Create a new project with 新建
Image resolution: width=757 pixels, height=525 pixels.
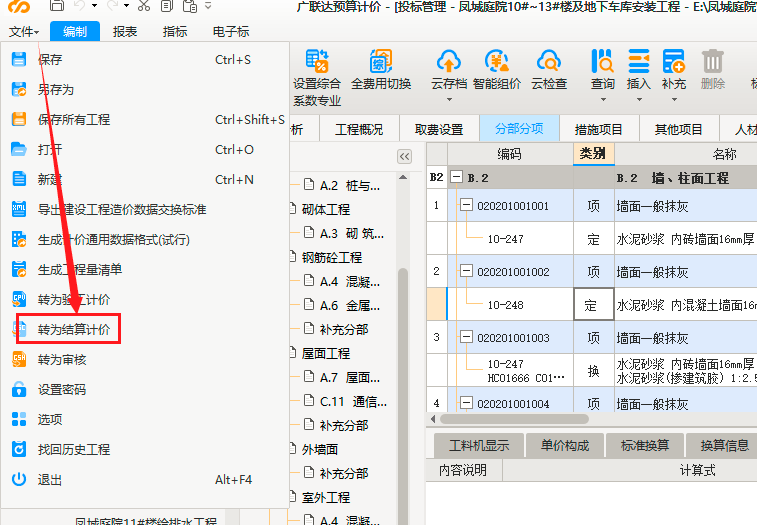[145, 180]
